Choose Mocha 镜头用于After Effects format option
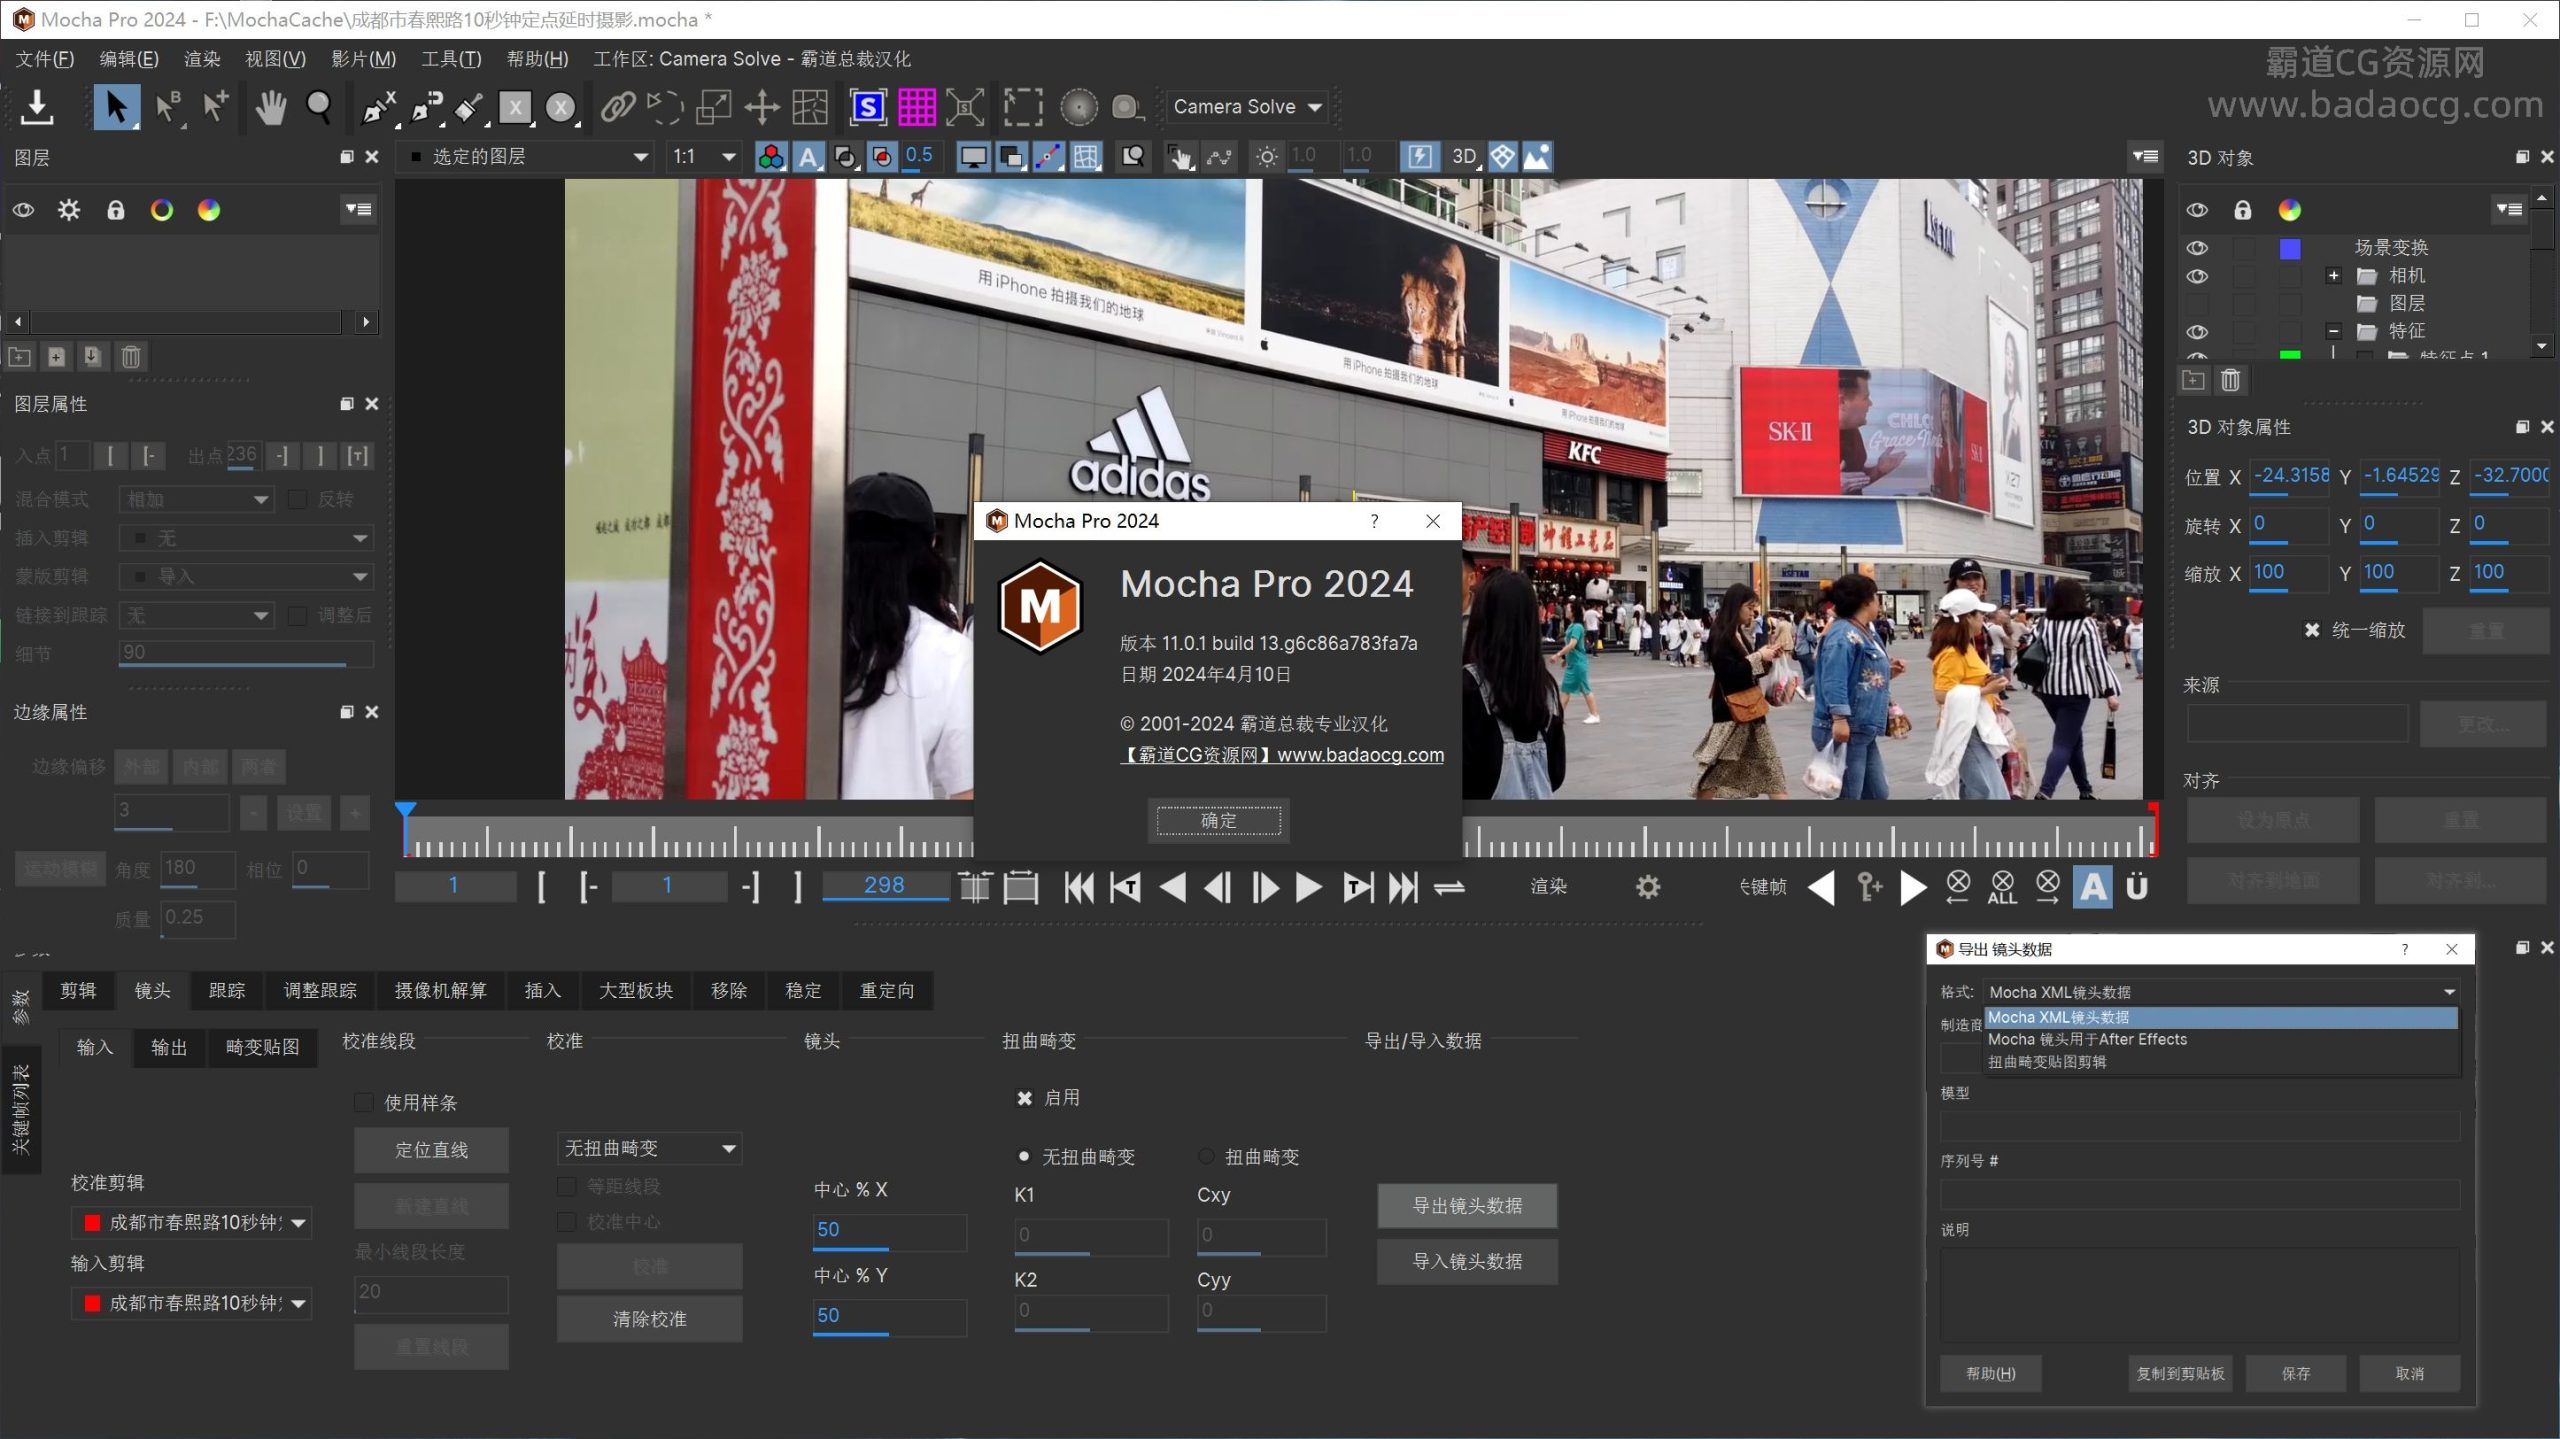The width and height of the screenshot is (2560, 1439). point(2221,1040)
